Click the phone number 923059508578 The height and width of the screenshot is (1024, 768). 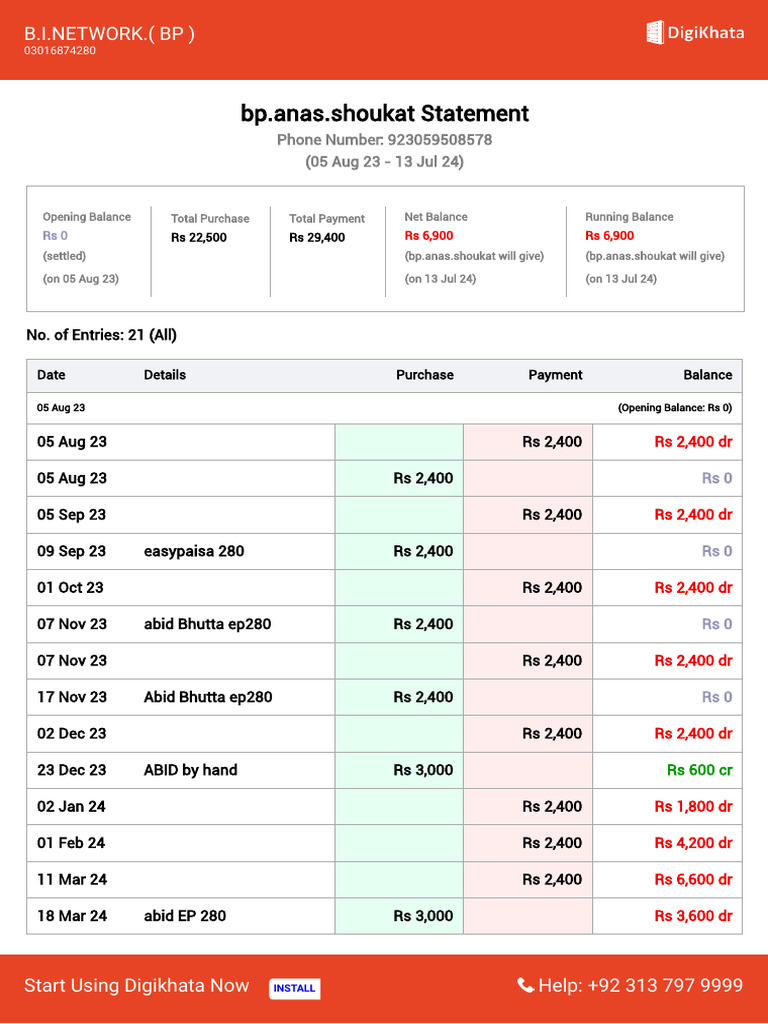pyautogui.click(x=439, y=140)
